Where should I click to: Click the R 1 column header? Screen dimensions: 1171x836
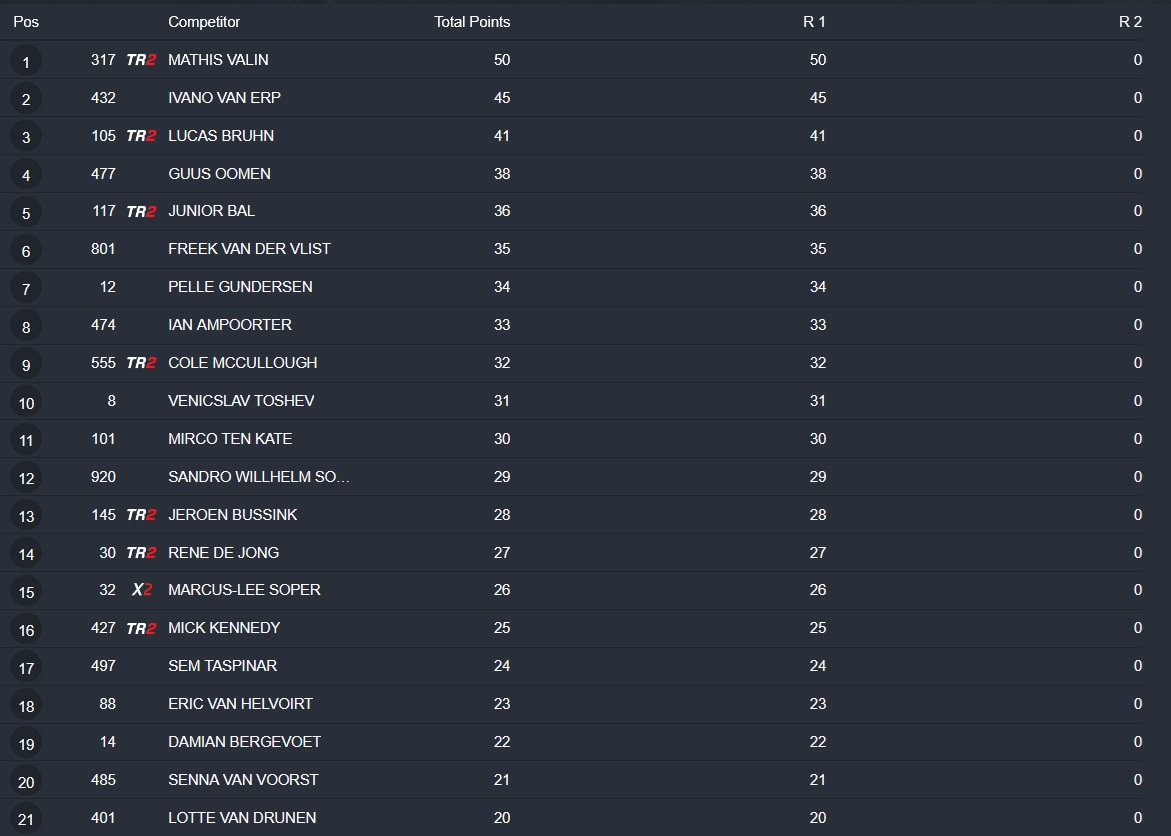(x=814, y=22)
